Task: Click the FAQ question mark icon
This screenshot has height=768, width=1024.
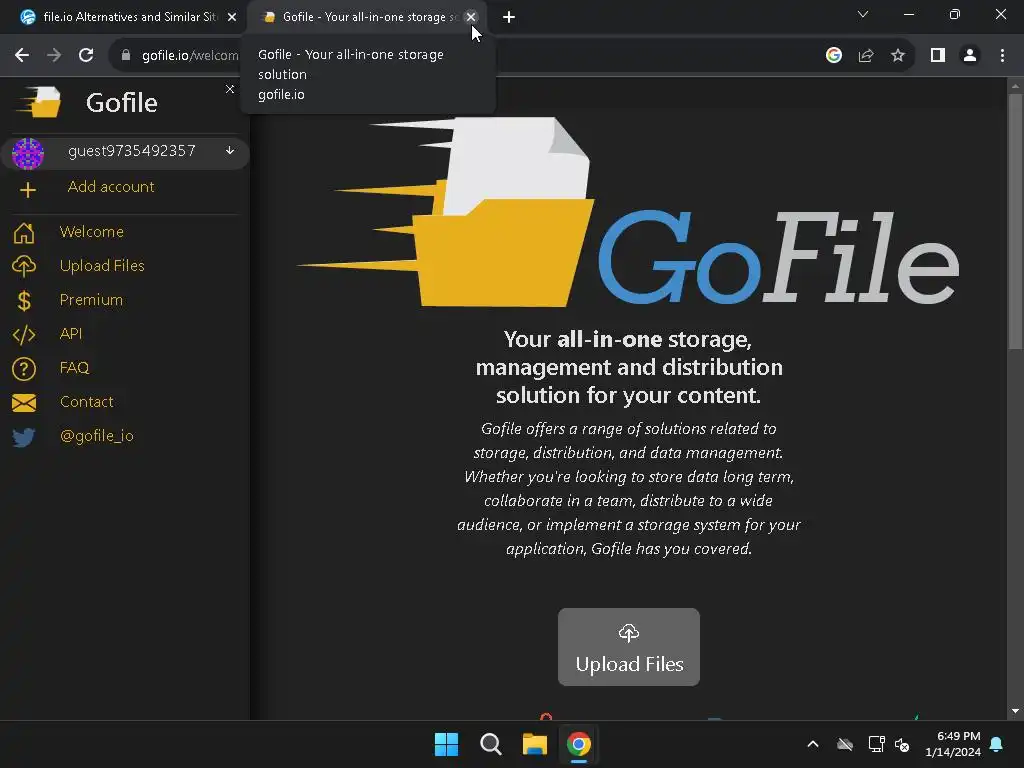Action: tap(24, 368)
